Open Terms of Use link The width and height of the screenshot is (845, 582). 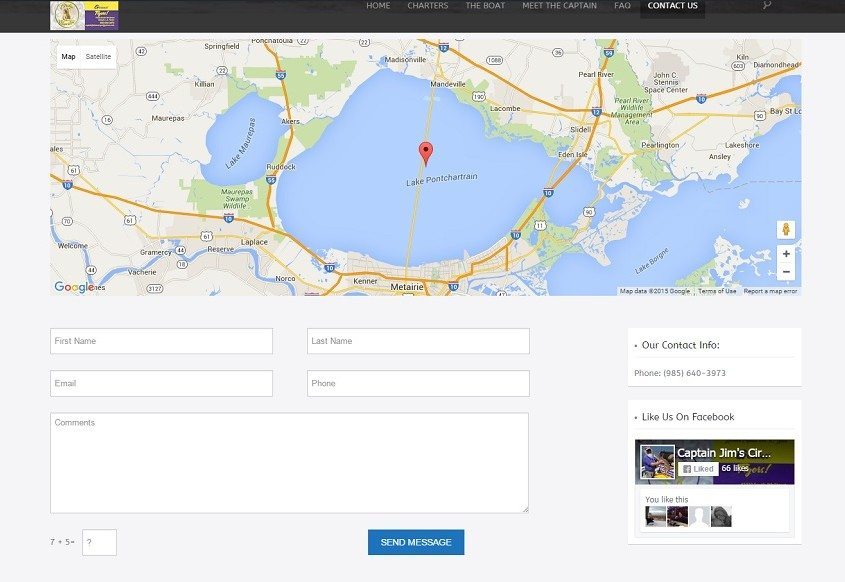pyautogui.click(x=717, y=291)
